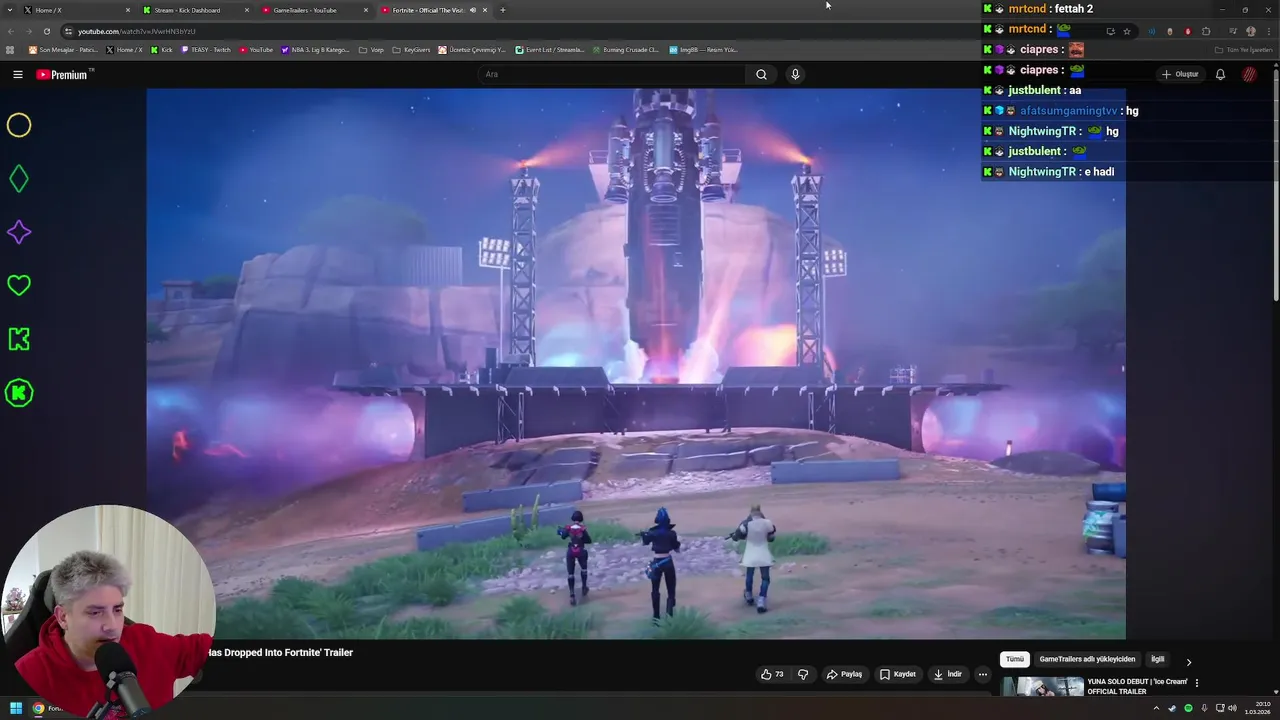Like the video with thumbs up
This screenshot has width=1280, height=720.
point(771,674)
